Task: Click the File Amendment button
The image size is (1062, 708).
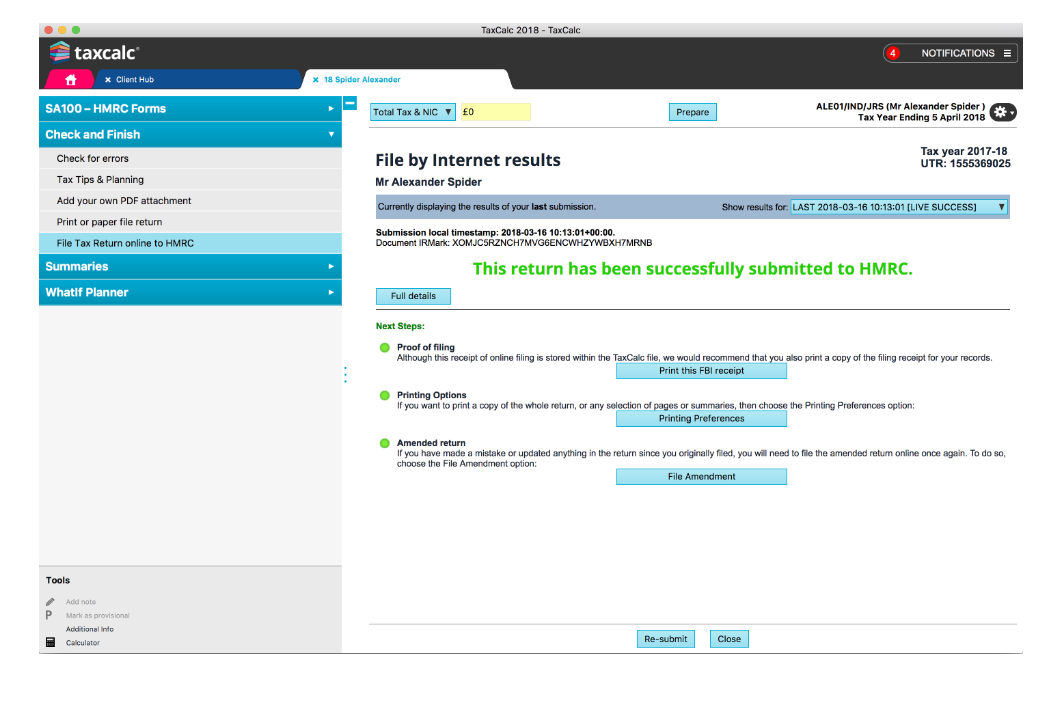Action: click(x=701, y=477)
